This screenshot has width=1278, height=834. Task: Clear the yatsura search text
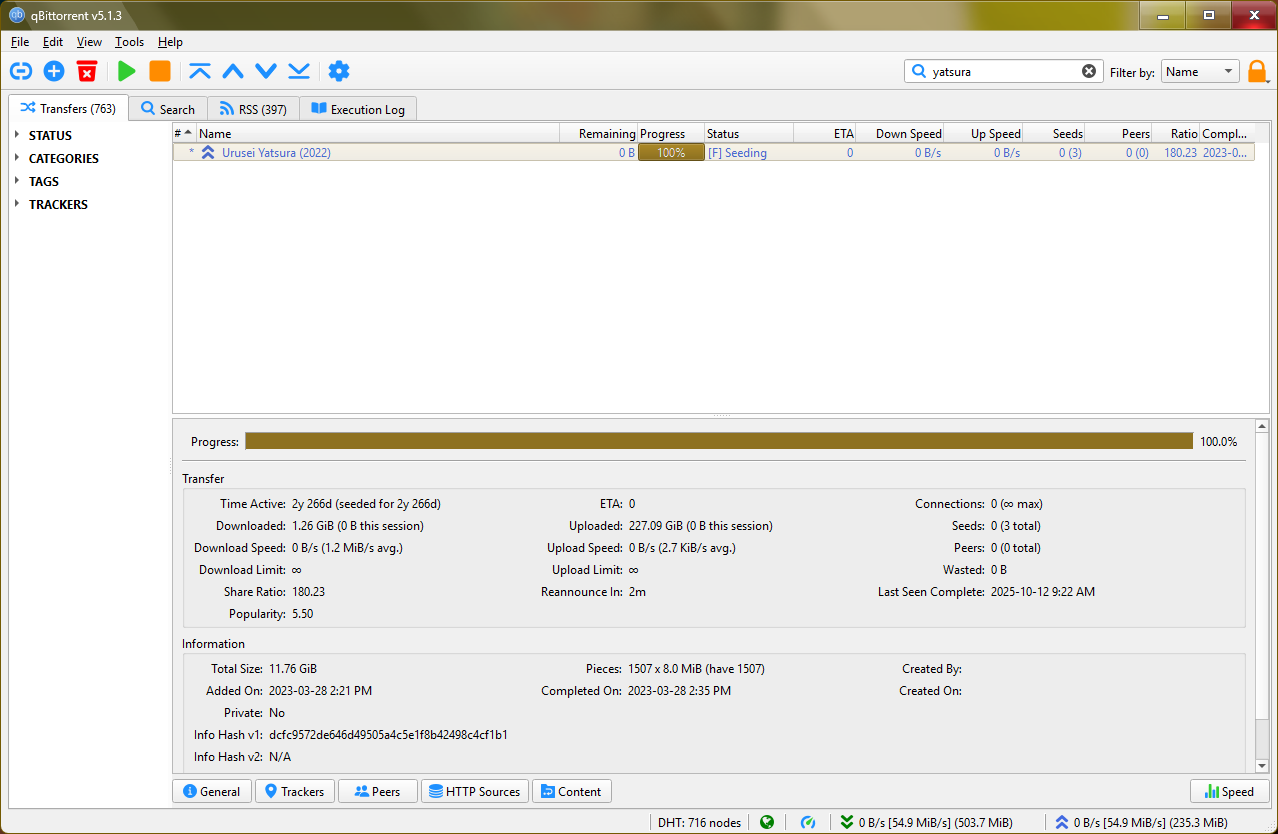click(1089, 71)
